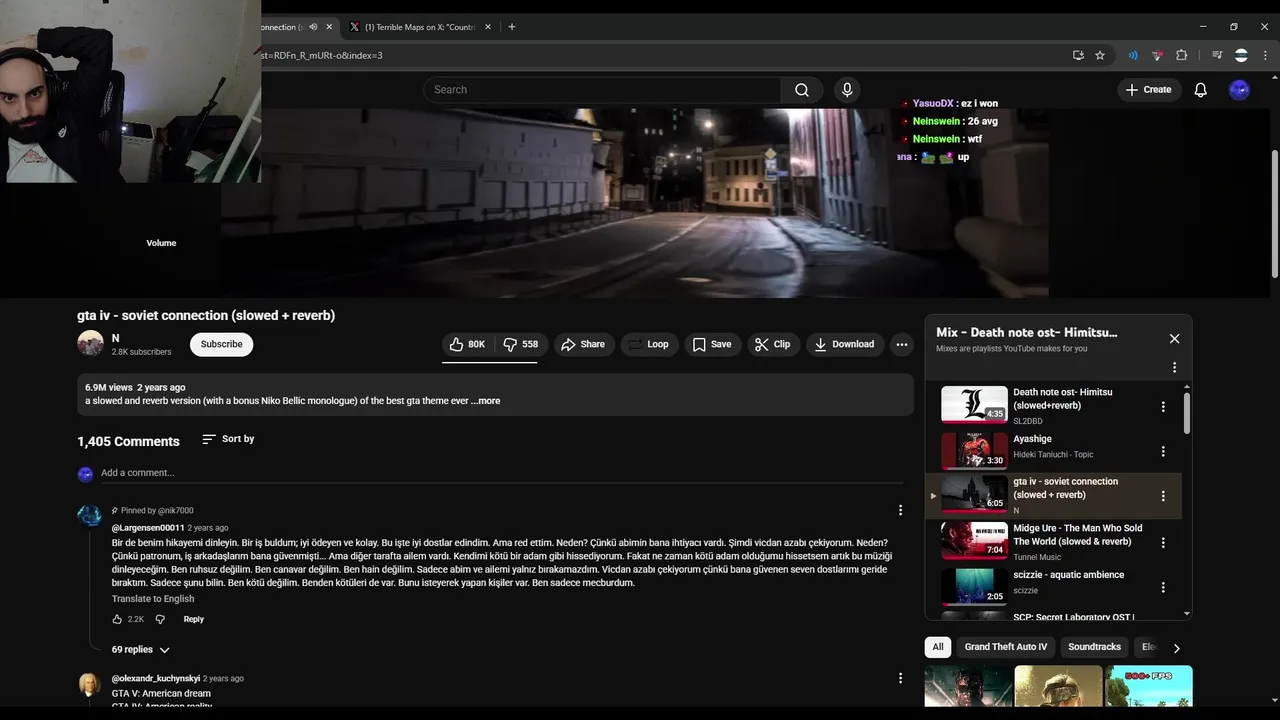Select the All filter chip
Viewport: 1280px width, 720px height.
(938, 647)
